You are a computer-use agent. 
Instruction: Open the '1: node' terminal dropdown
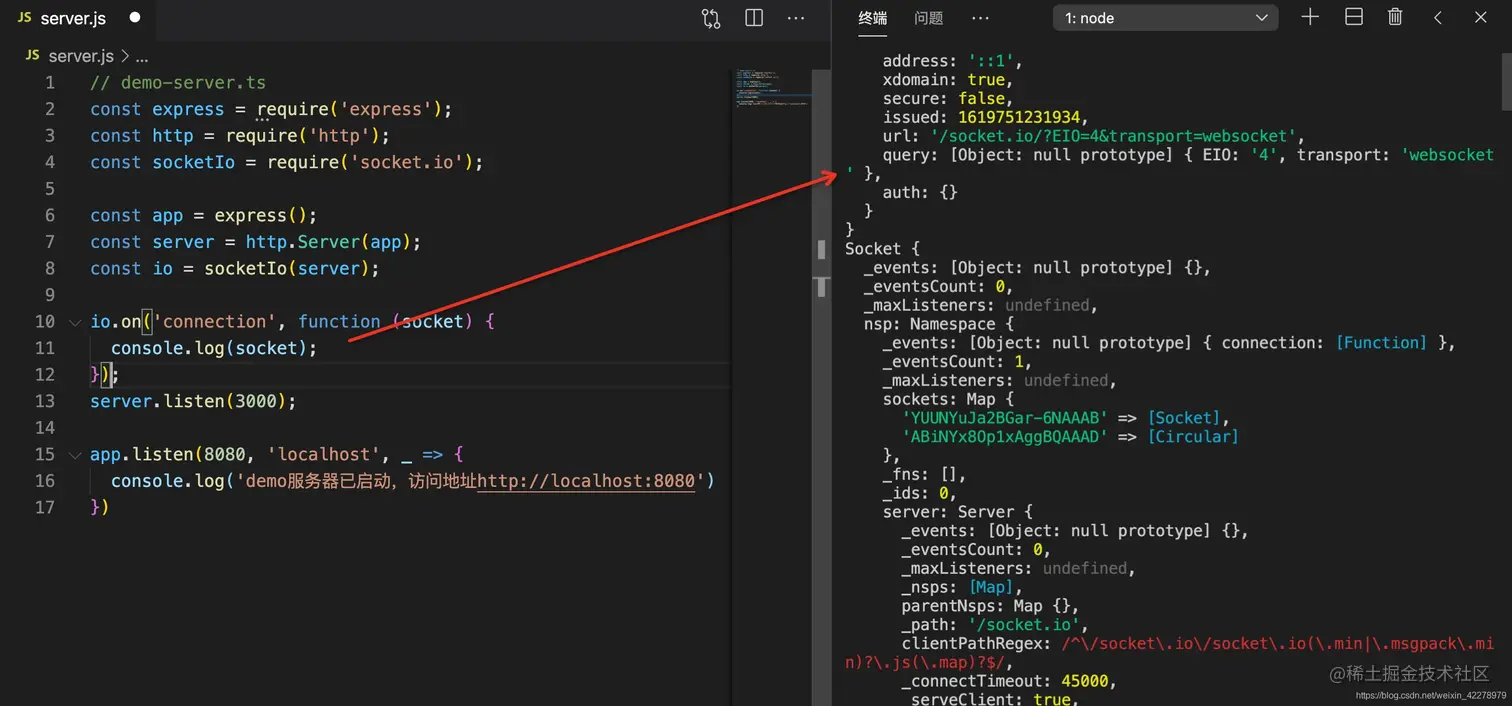coord(1165,18)
